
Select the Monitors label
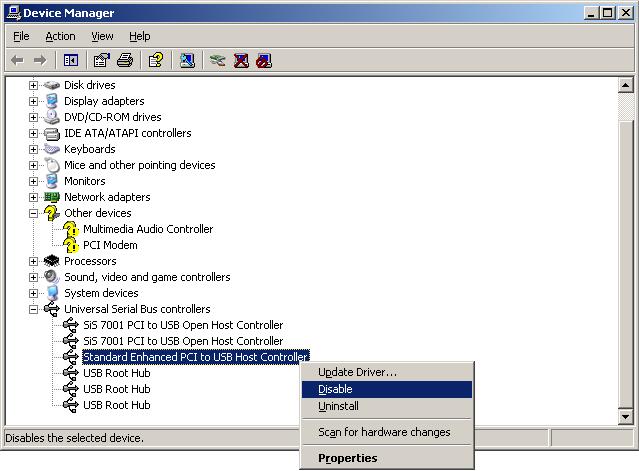pyautogui.click(x=85, y=181)
